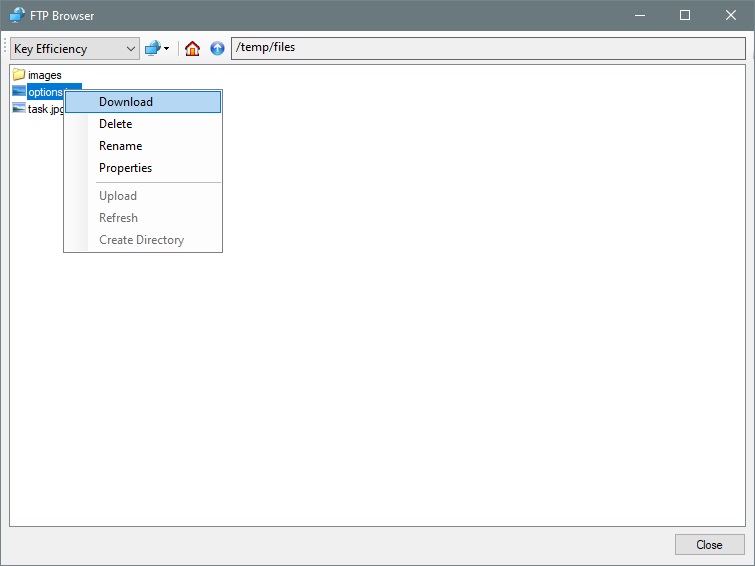This screenshot has width=755, height=566.
Task: Choose Delete from the context menu
Action: (x=143, y=124)
